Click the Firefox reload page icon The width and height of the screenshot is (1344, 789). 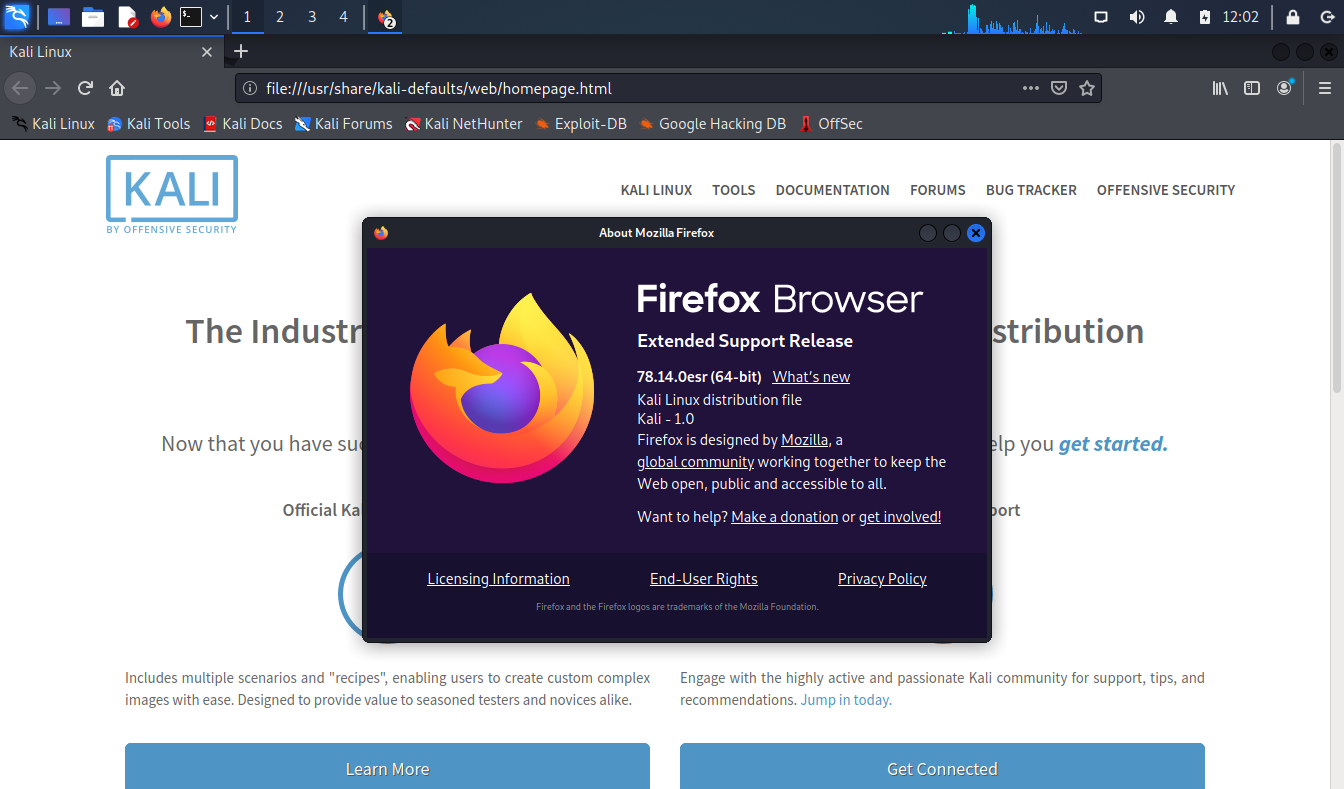pyautogui.click(x=86, y=88)
